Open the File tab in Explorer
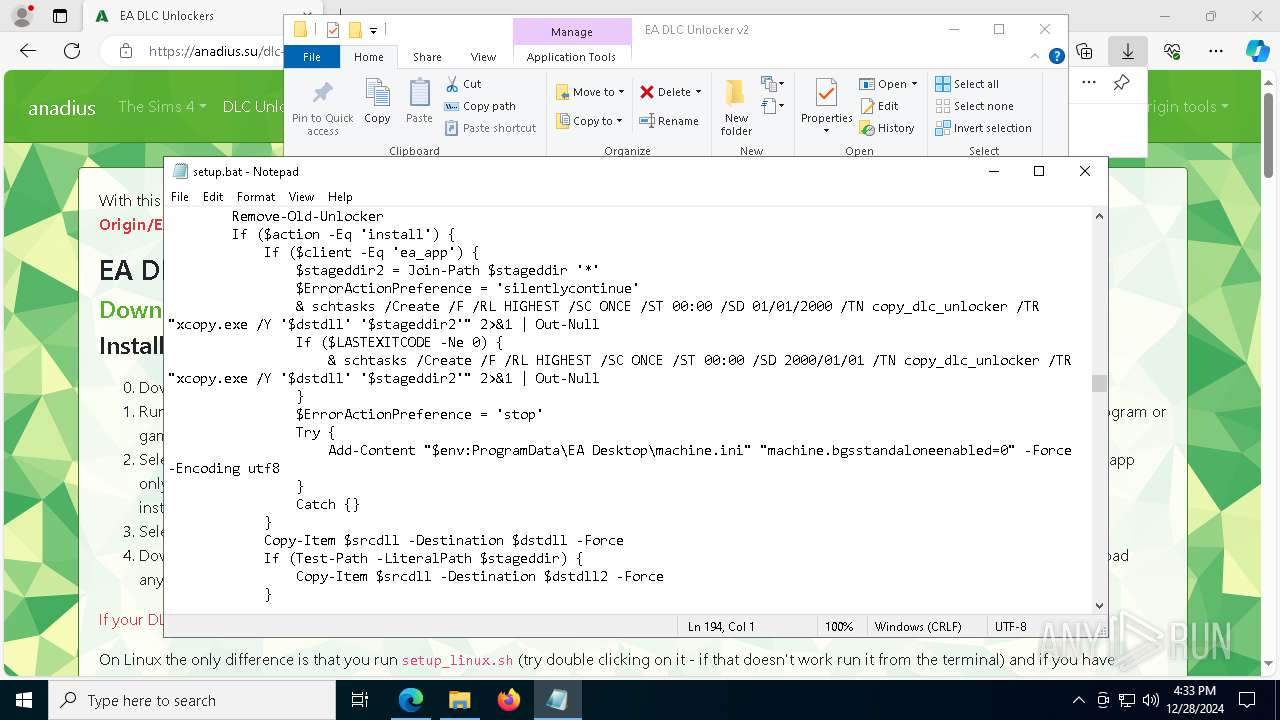Image resolution: width=1280 pixels, height=720 pixels. coord(312,57)
